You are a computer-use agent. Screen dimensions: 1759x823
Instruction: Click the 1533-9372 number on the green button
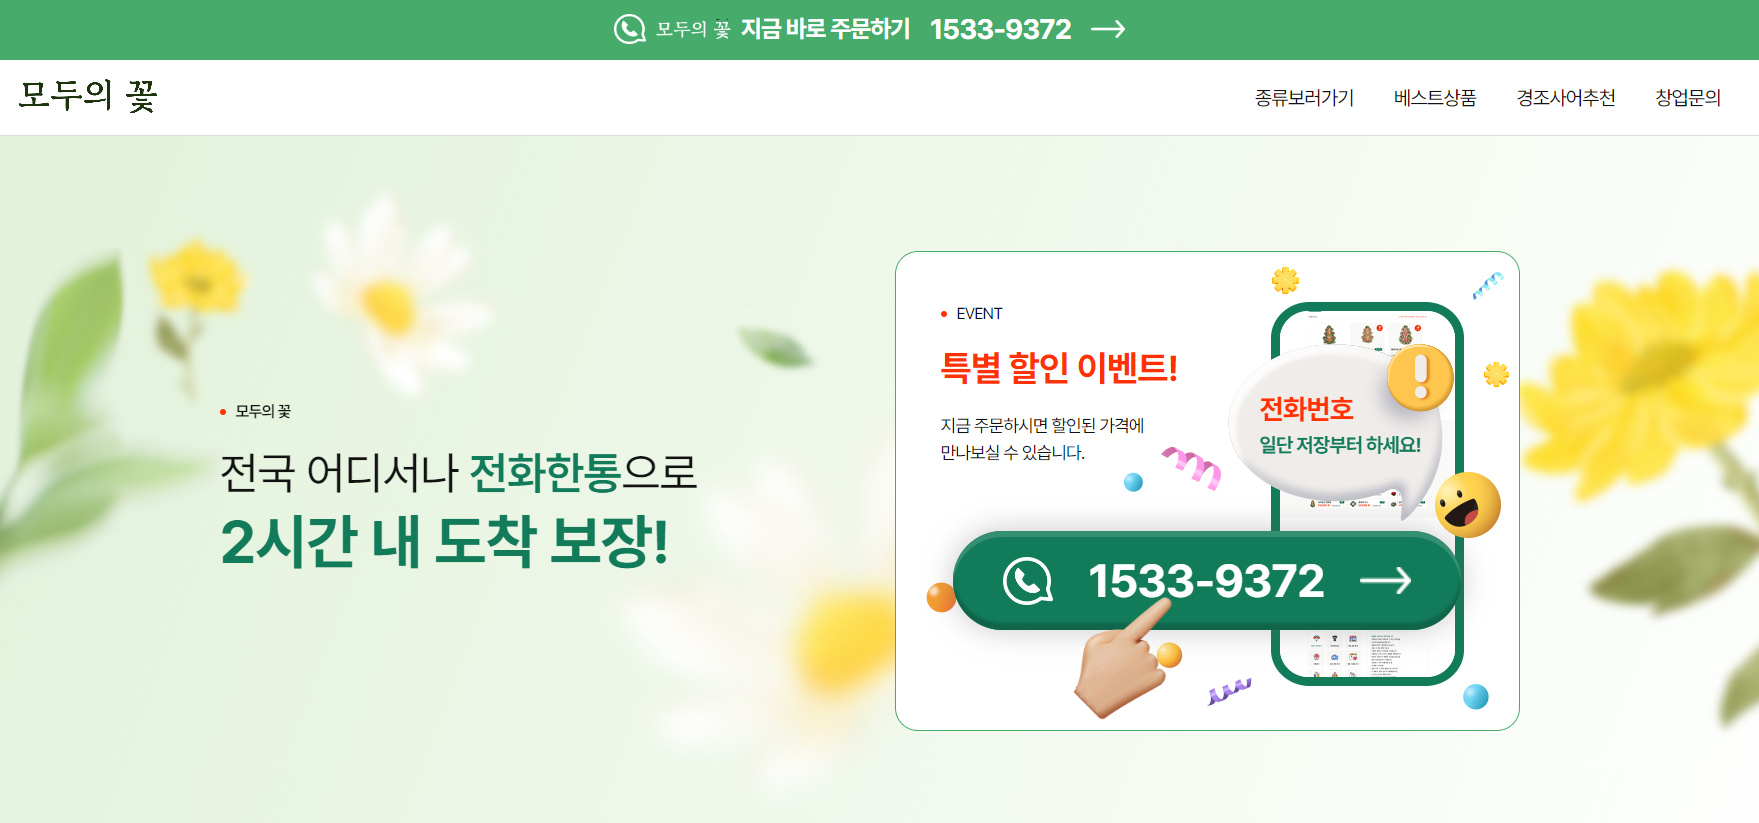click(1206, 581)
